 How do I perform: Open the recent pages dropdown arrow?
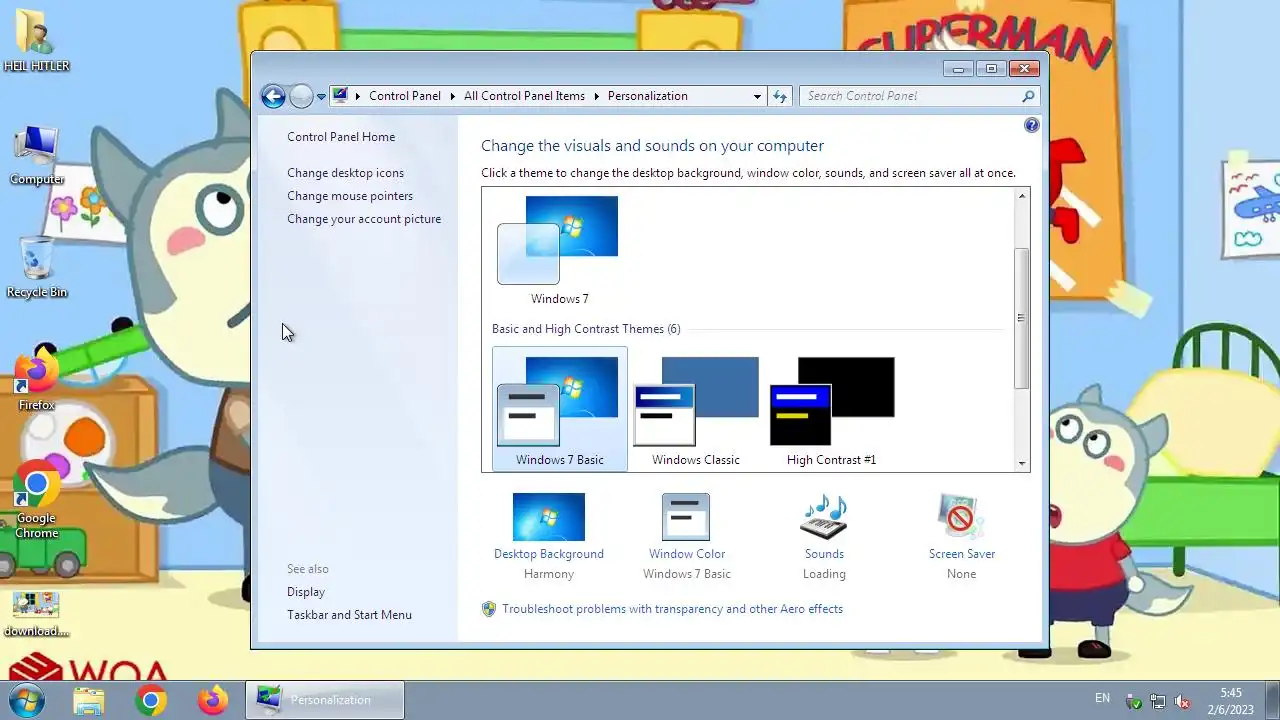click(321, 97)
